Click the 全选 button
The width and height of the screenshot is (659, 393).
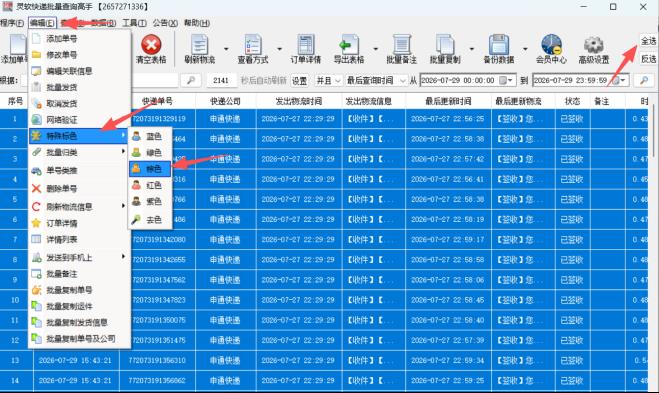point(648,41)
